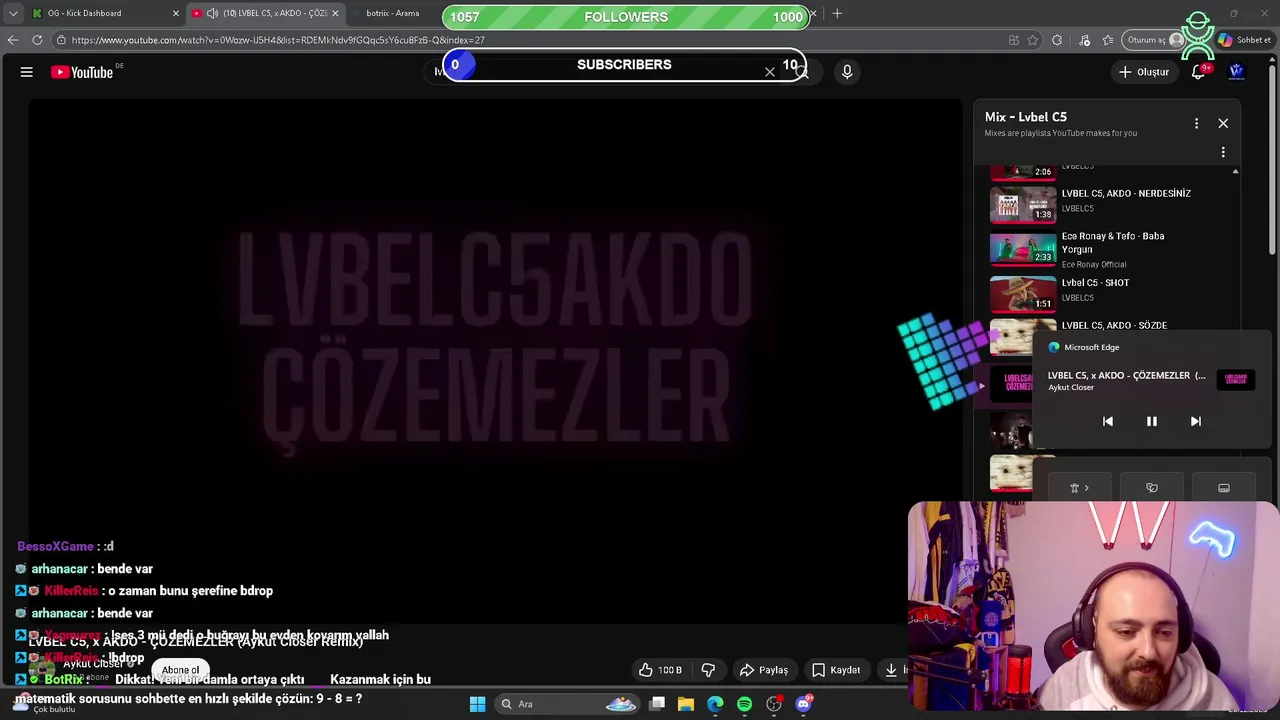The image size is (1280, 720).
Task: Open File Explorer from the taskbar
Action: pyautogui.click(x=686, y=704)
